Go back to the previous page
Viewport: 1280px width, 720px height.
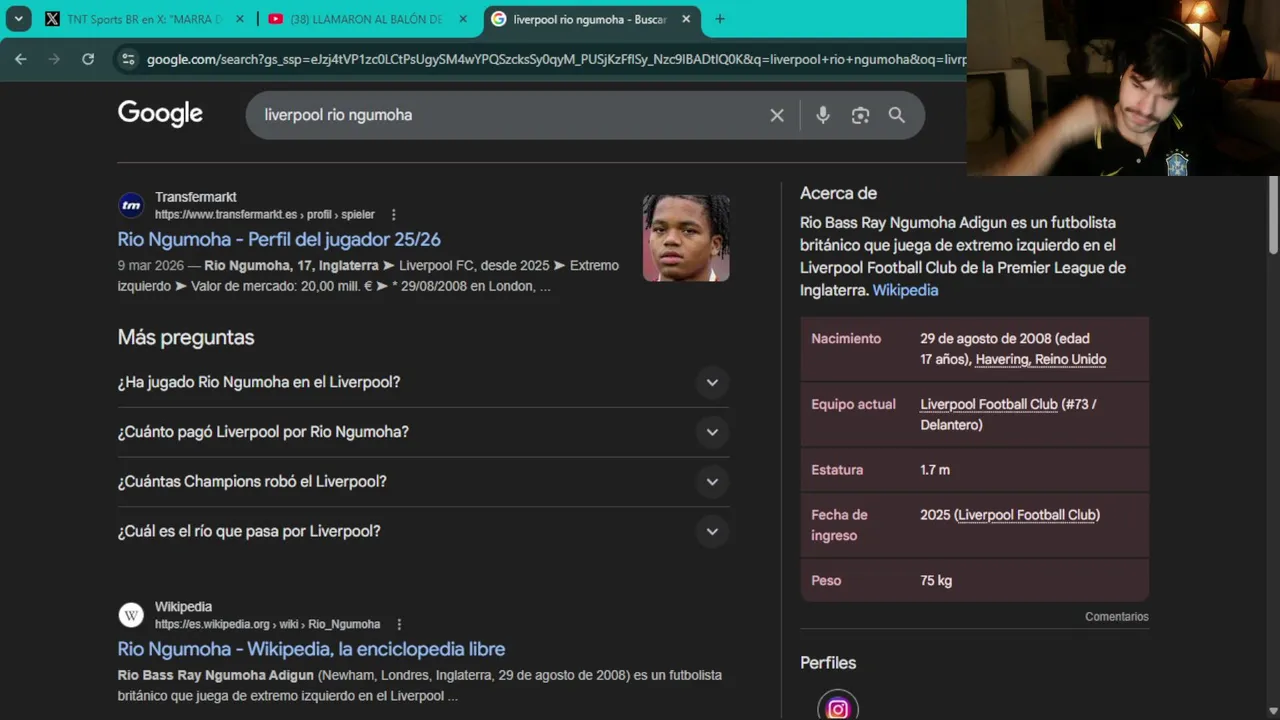pyautogui.click(x=20, y=59)
